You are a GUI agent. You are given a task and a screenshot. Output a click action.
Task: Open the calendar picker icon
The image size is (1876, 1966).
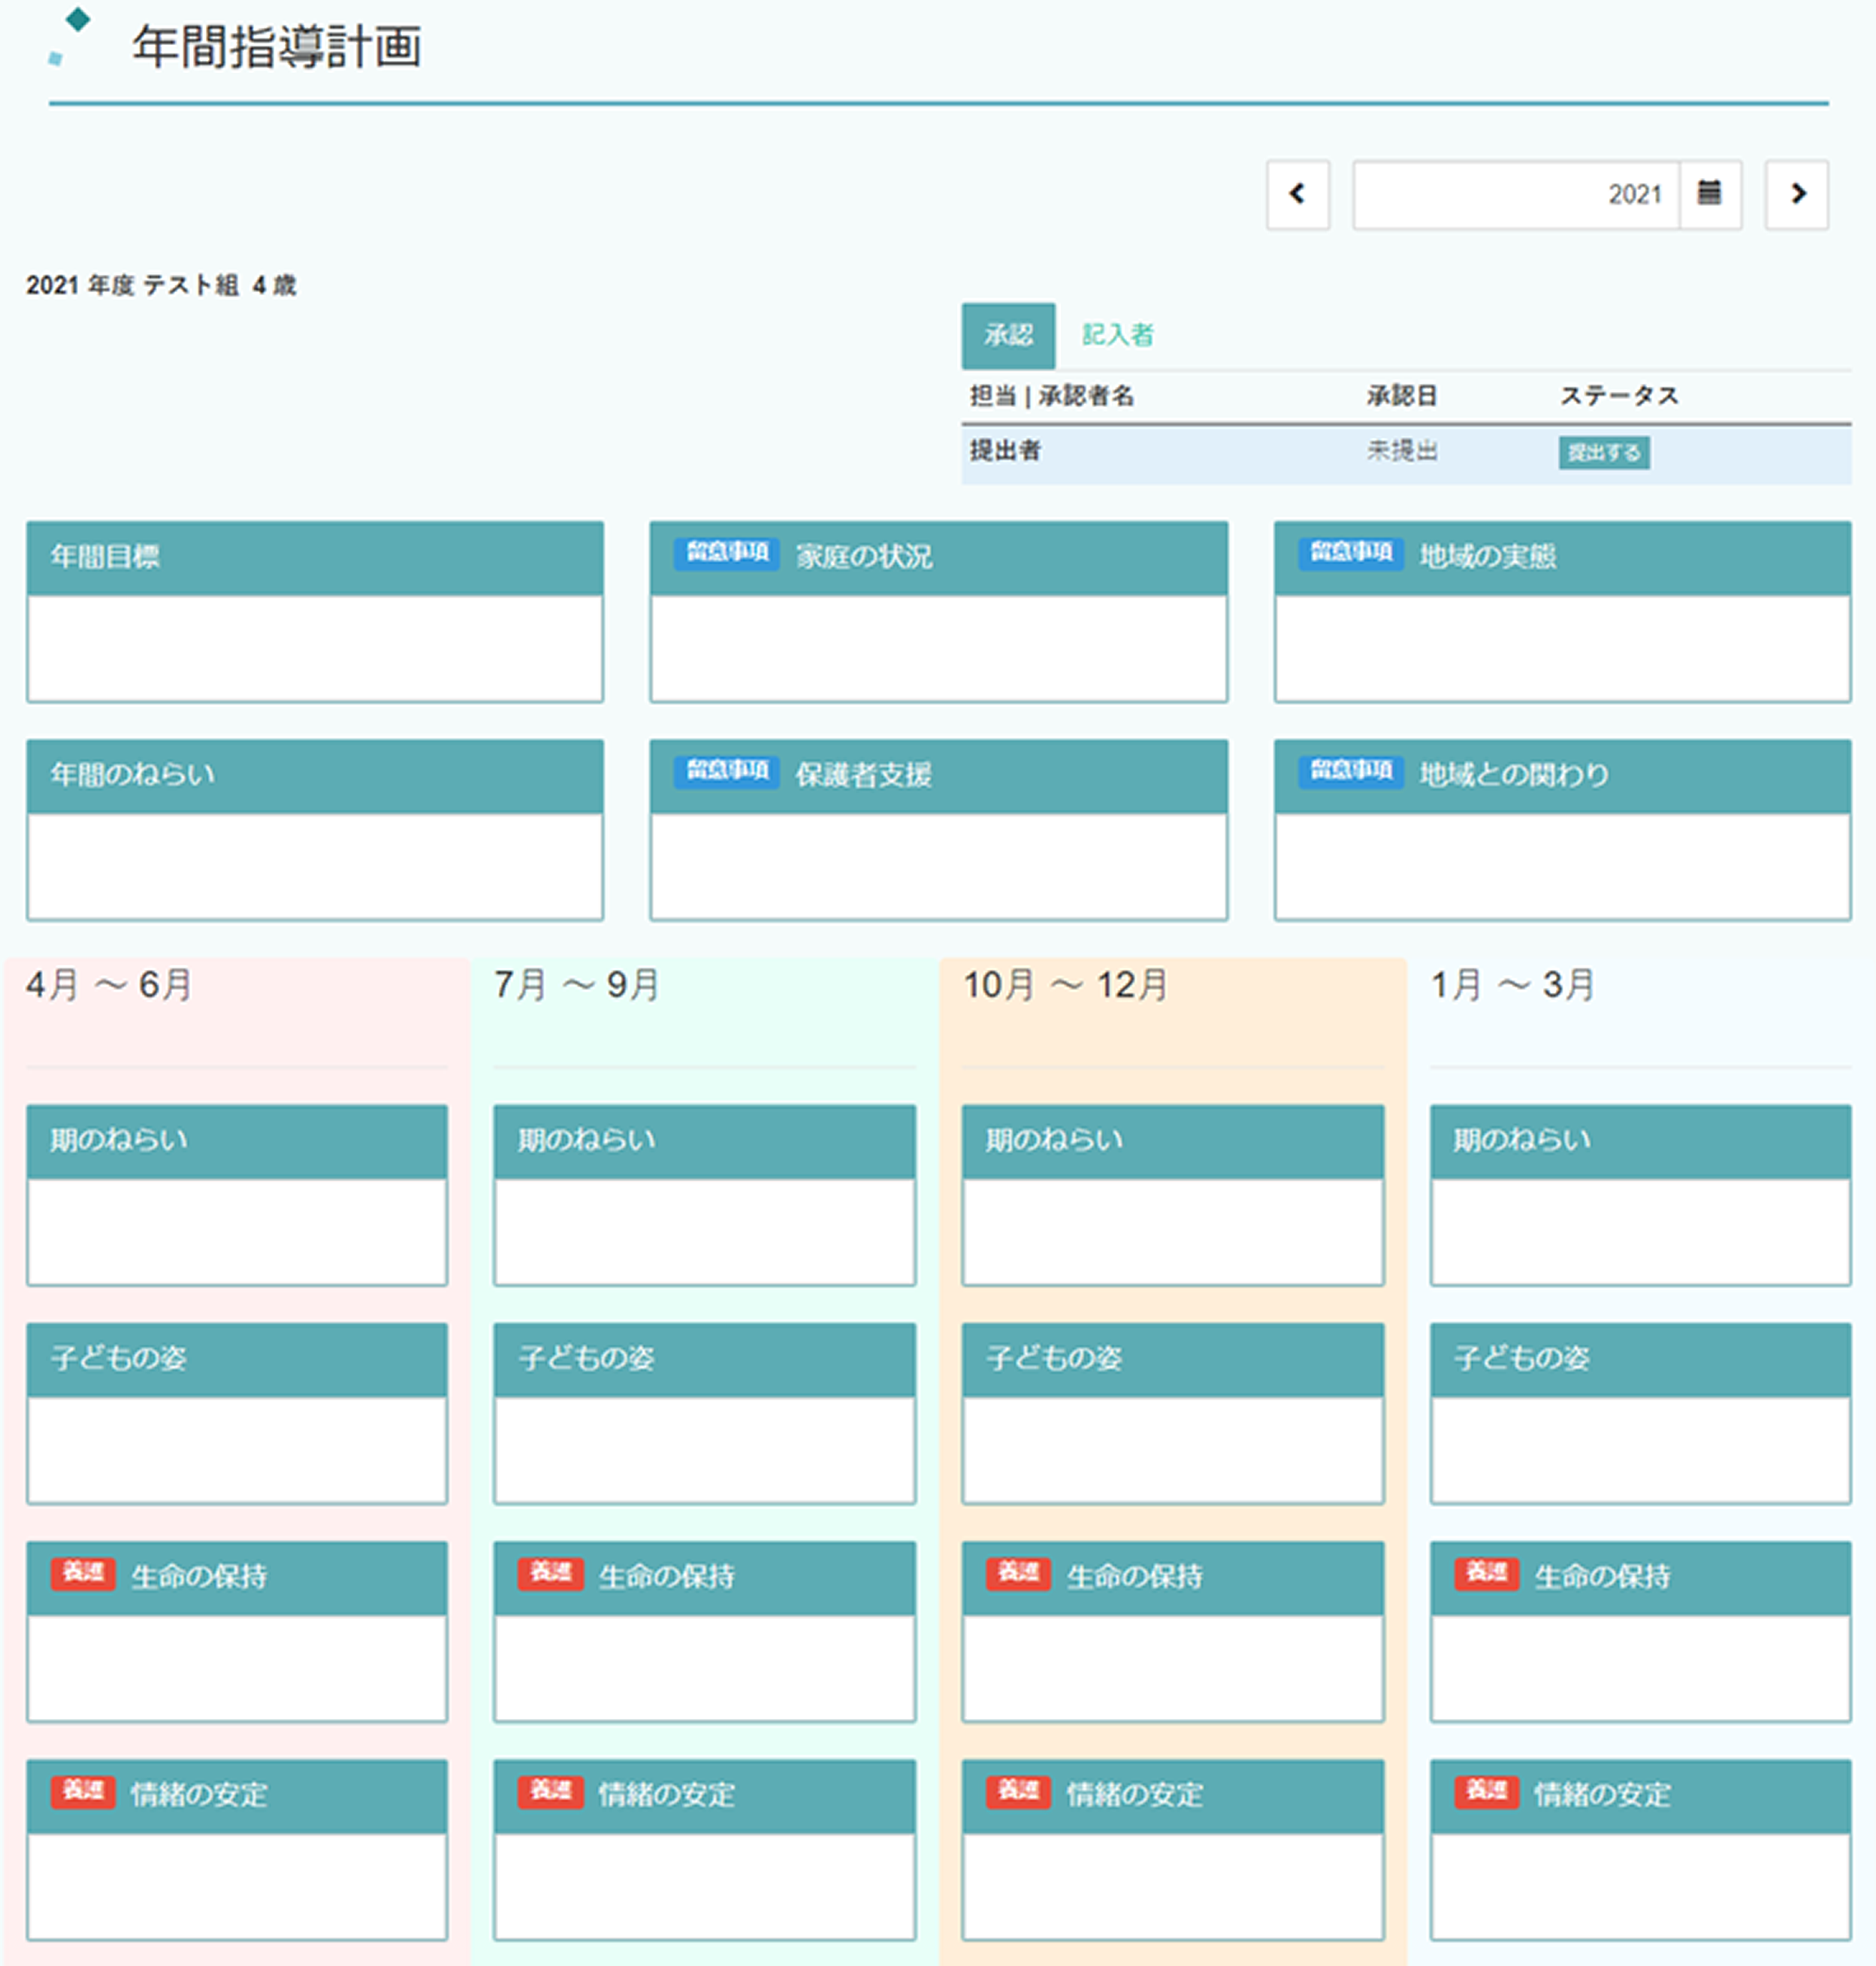[1709, 194]
